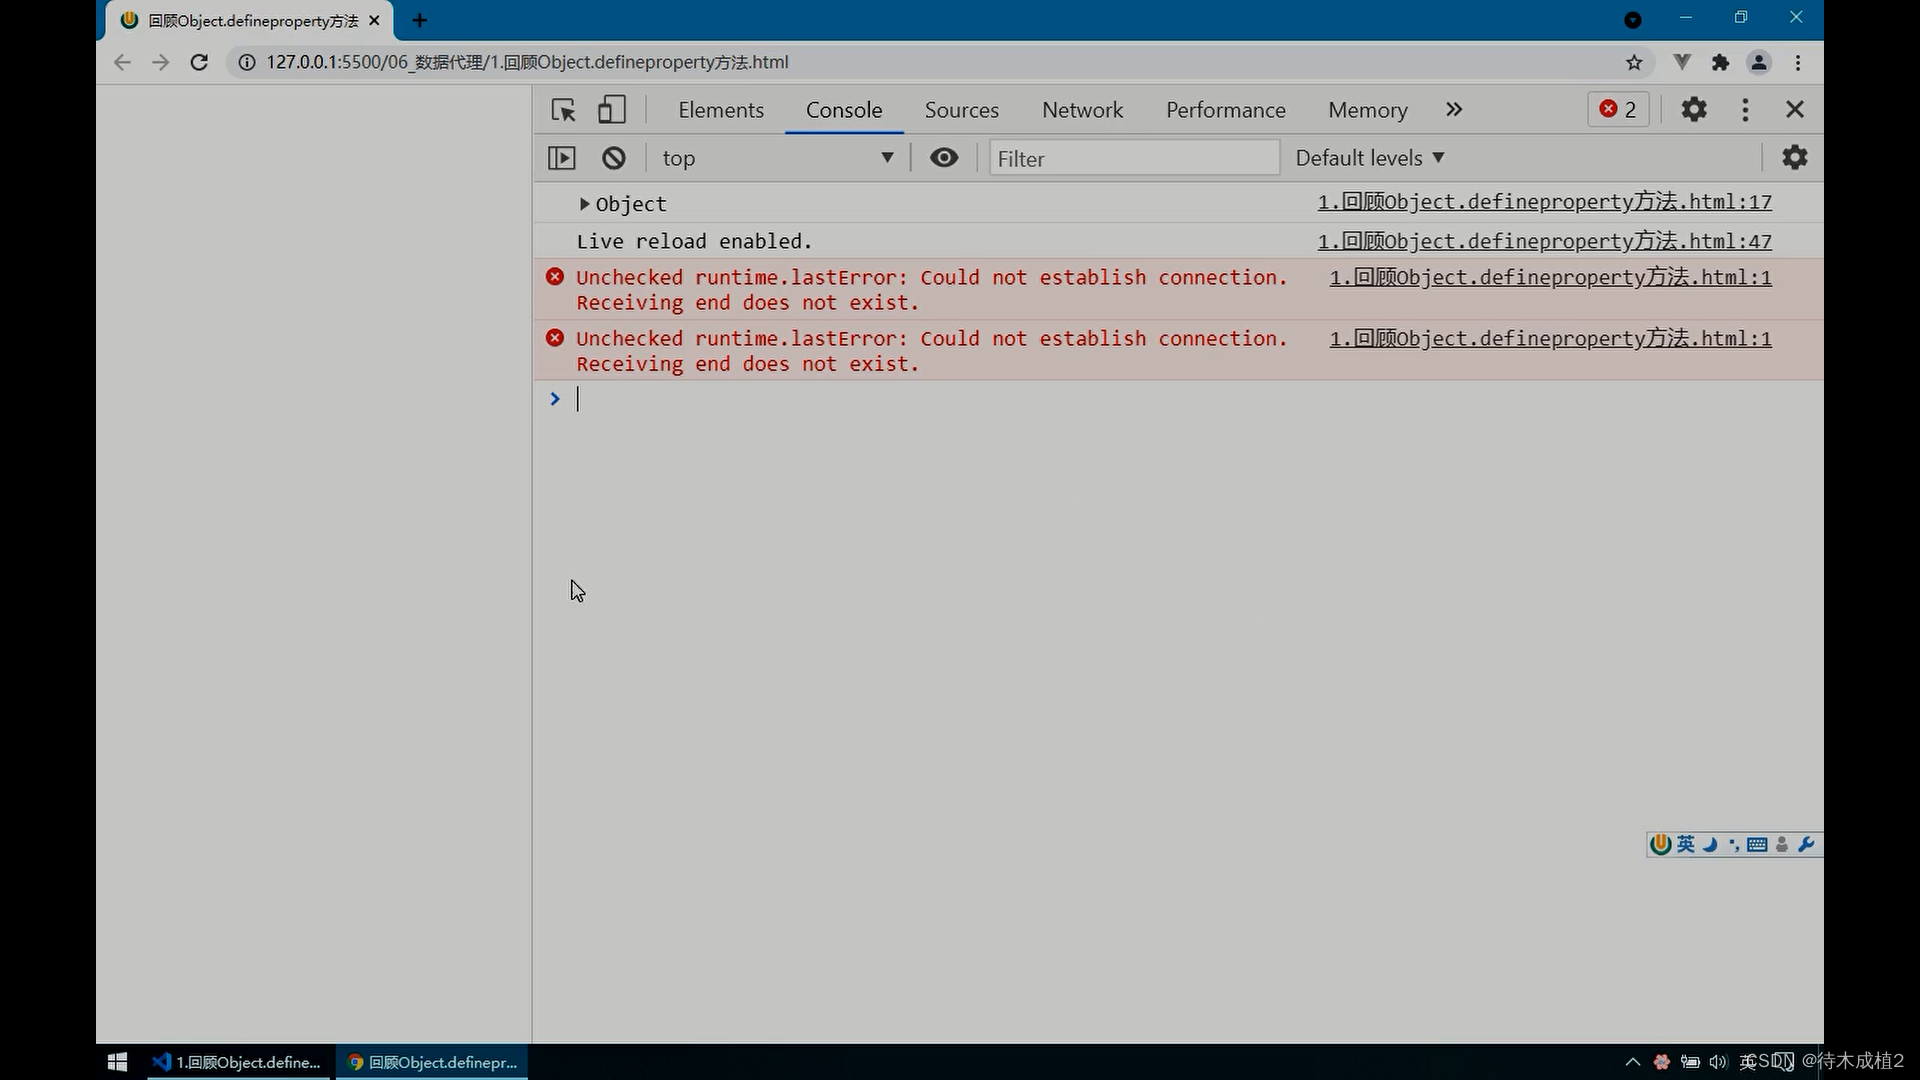Open the Default levels dropdown

pos(1369,158)
